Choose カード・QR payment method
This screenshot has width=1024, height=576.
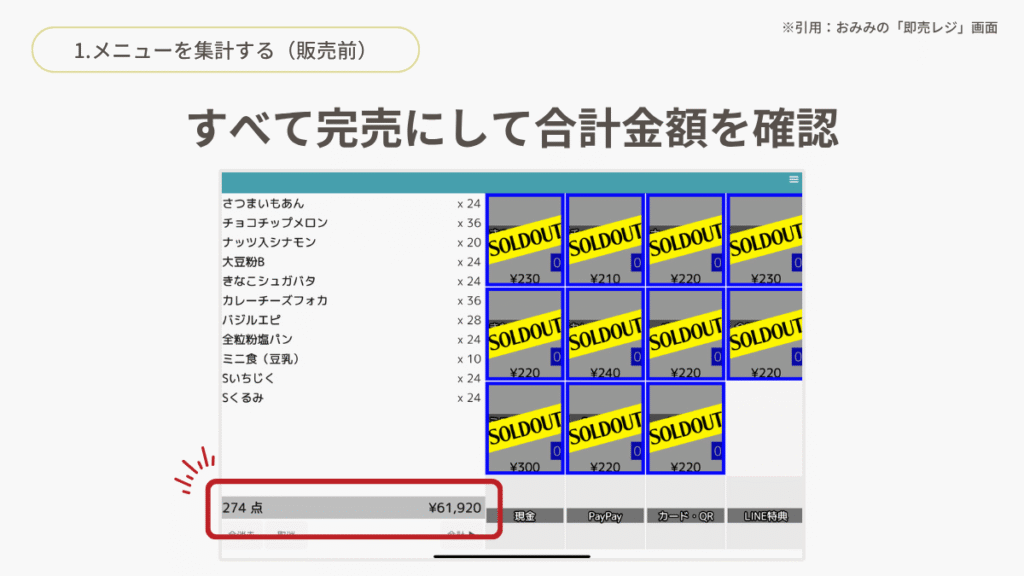685,516
